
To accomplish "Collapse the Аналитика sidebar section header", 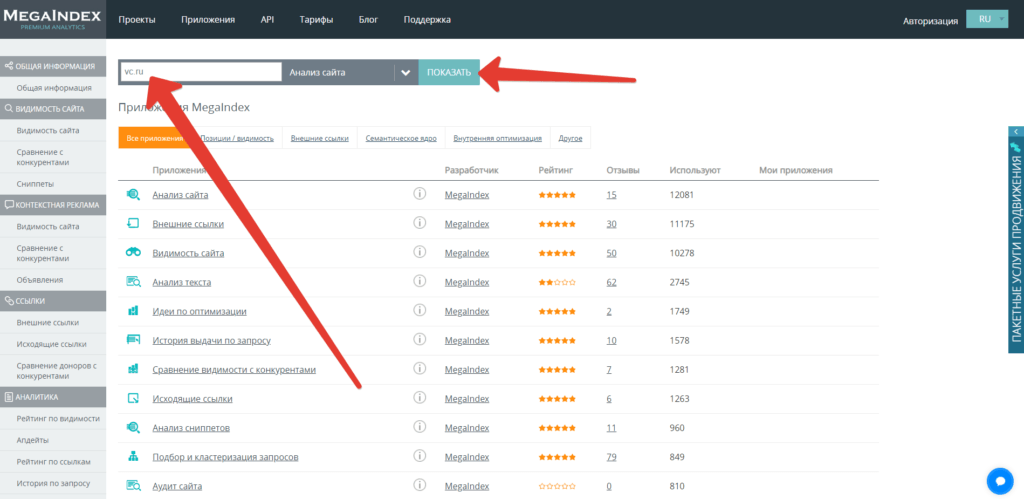I will [53, 396].
